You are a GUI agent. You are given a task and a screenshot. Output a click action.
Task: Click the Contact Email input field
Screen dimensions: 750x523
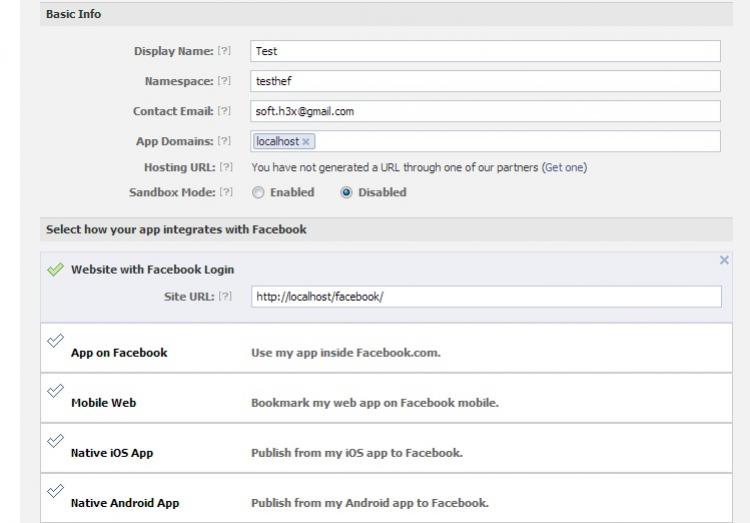point(485,111)
